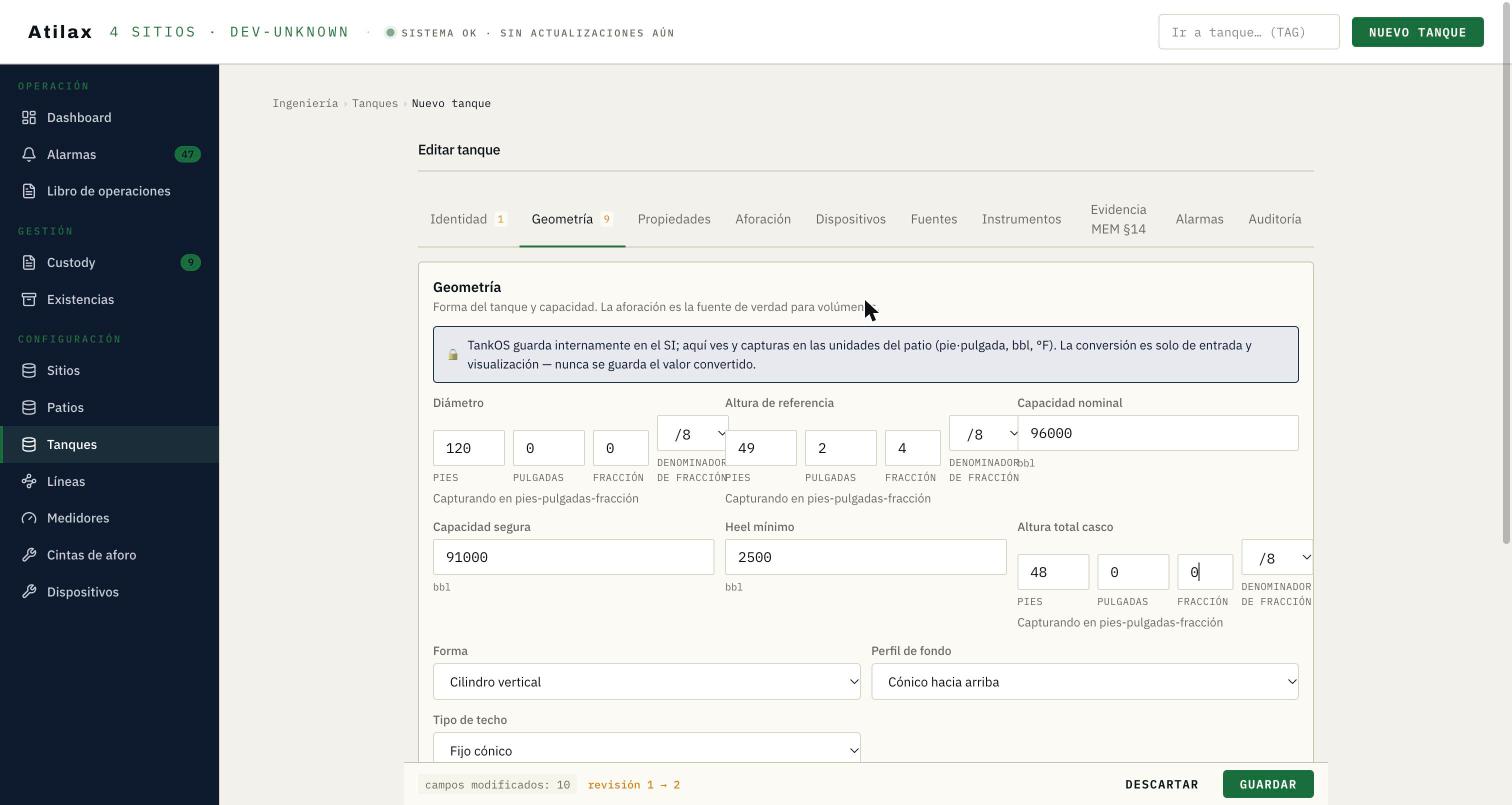Click the Alarmas bell icon

[29, 155]
